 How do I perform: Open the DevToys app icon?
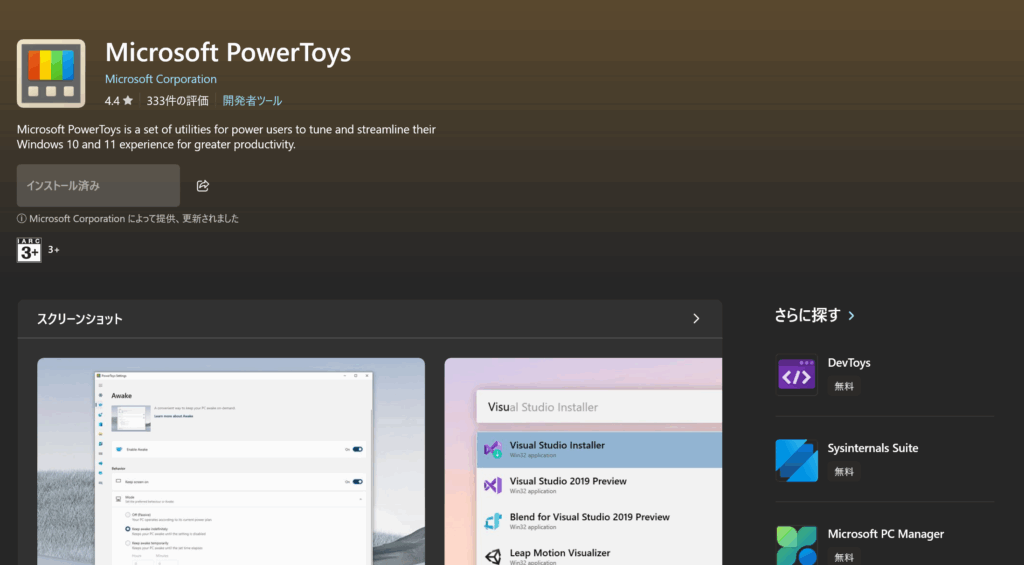(x=796, y=375)
